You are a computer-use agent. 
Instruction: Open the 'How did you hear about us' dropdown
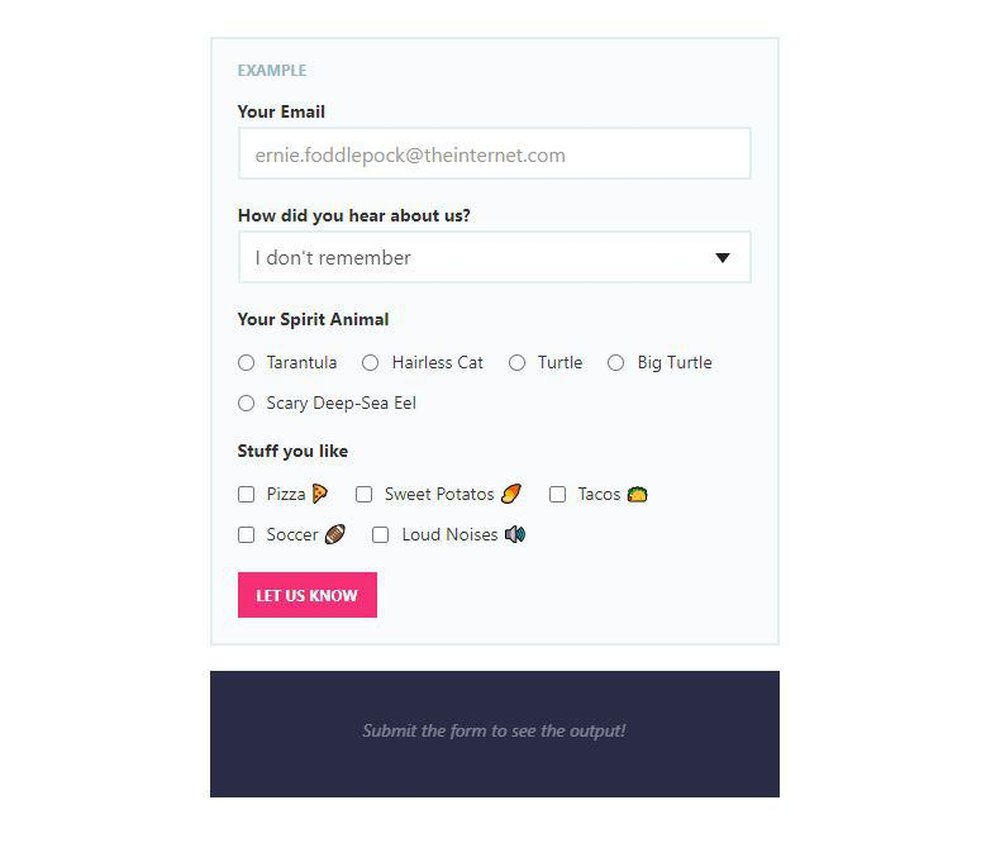494,257
